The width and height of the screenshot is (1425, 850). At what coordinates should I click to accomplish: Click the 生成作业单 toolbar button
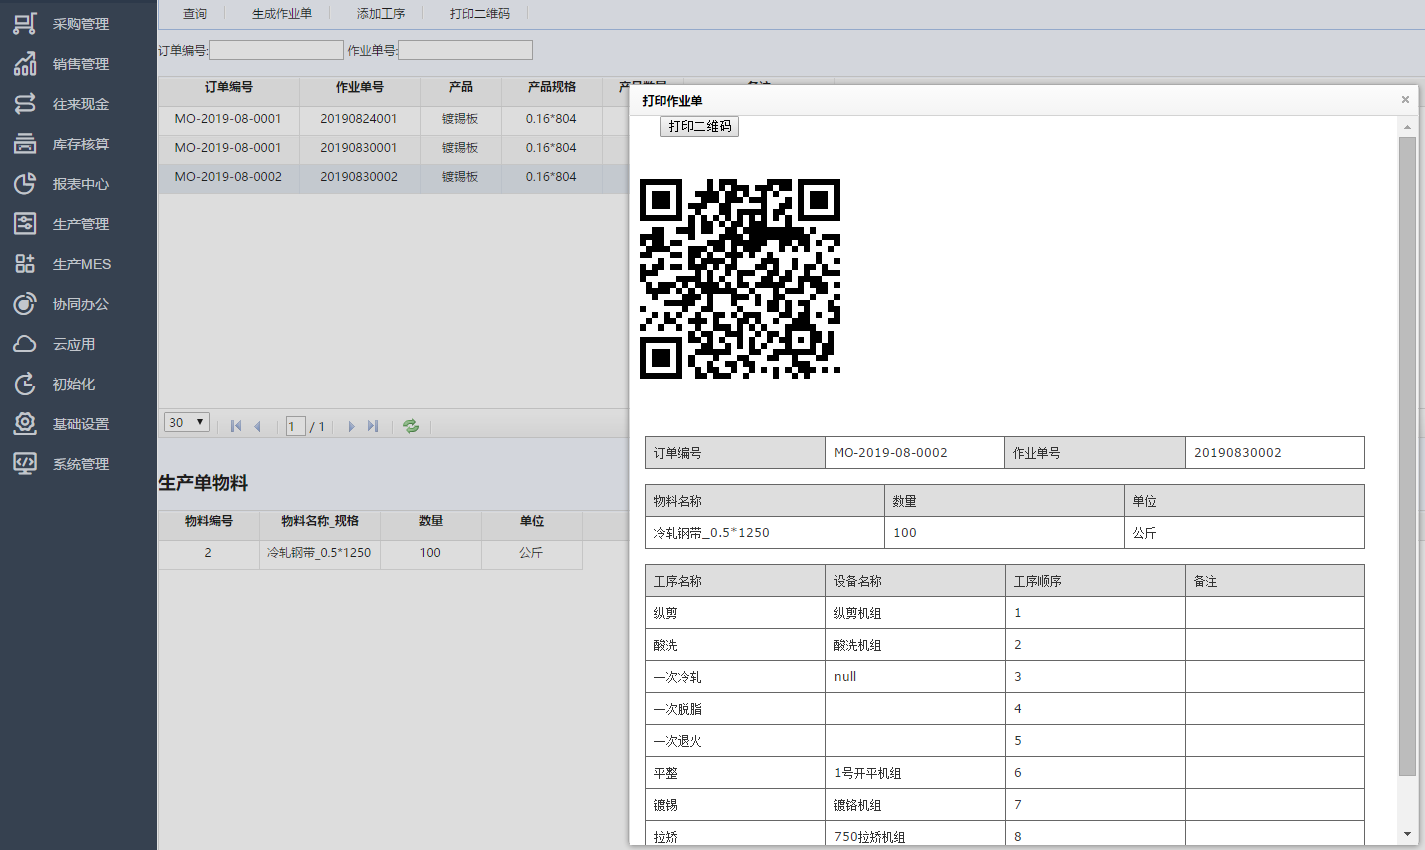[282, 13]
